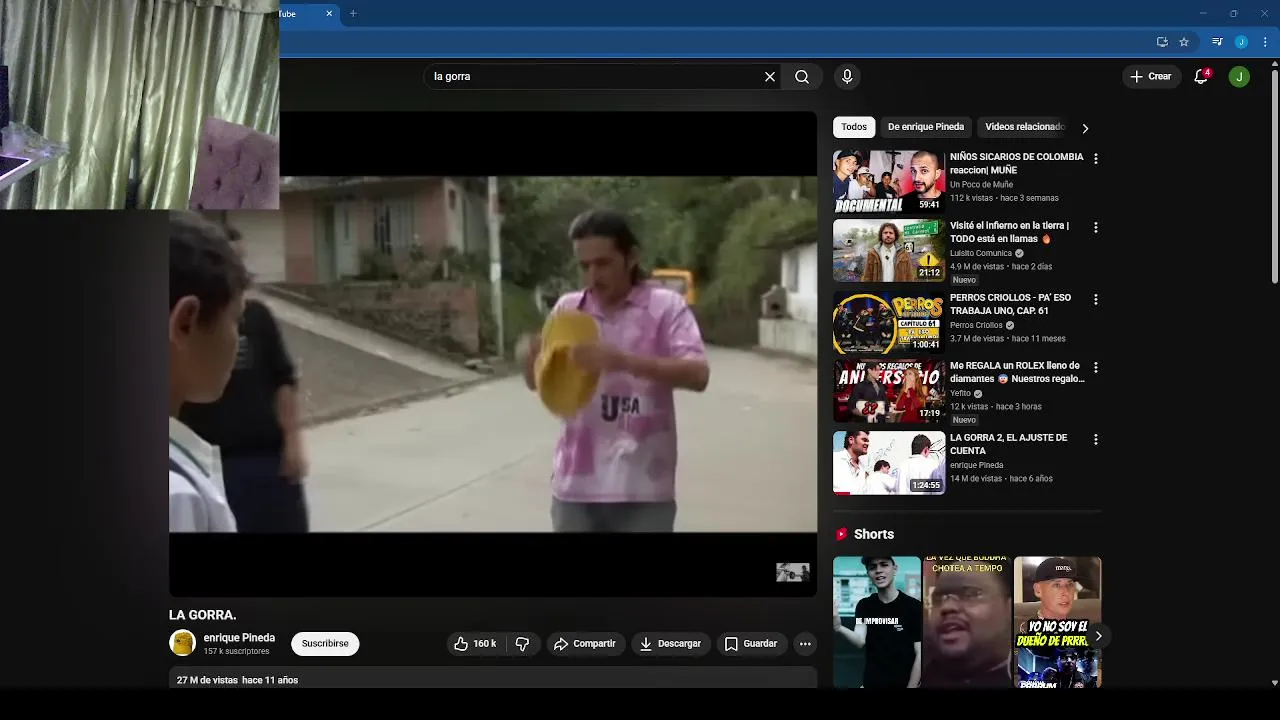The width and height of the screenshot is (1280, 720).
Task: Click 157 k suscriptores text
Action: pyautogui.click(x=236, y=651)
